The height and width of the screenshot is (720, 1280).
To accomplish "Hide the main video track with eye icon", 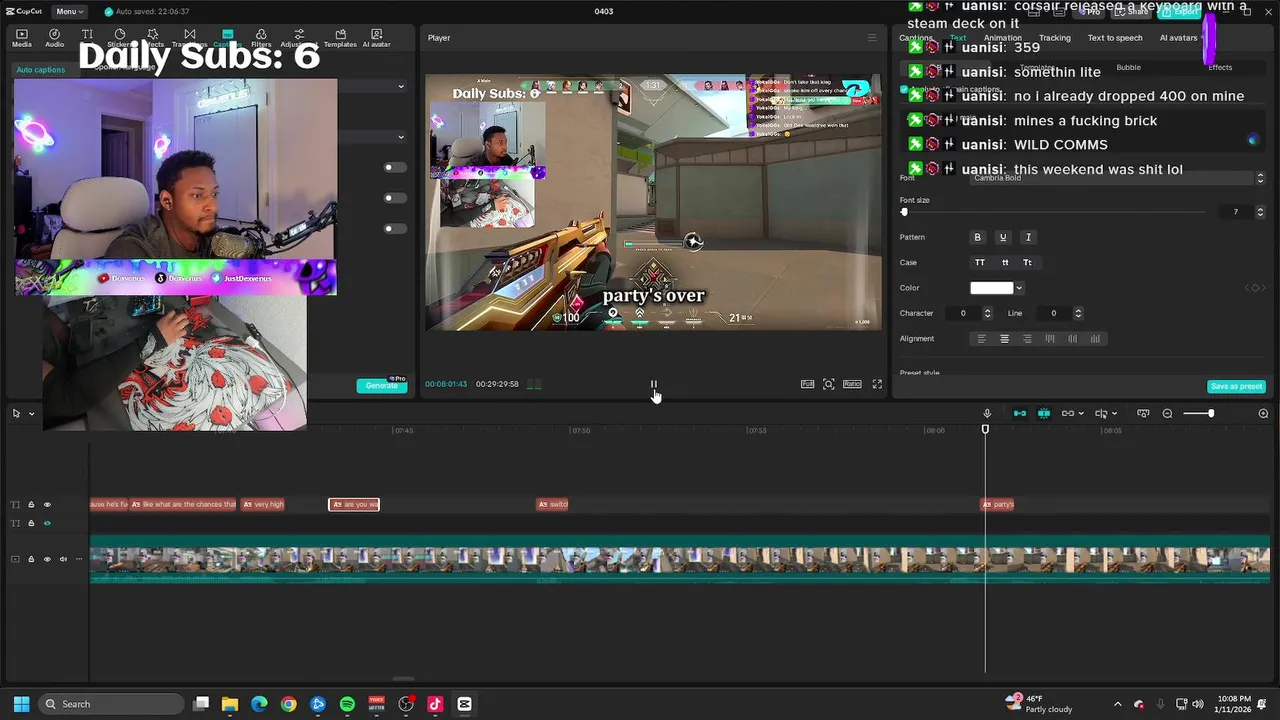I will [x=47, y=559].
